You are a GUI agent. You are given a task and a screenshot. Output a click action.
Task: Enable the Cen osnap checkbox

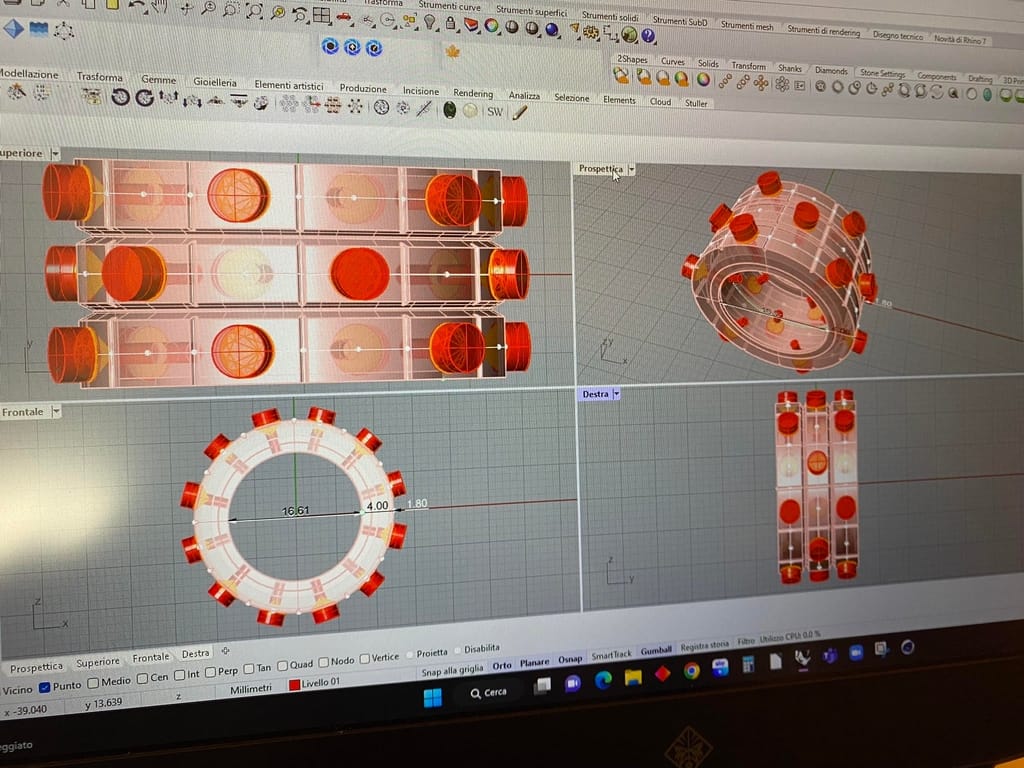pos(142,679)
